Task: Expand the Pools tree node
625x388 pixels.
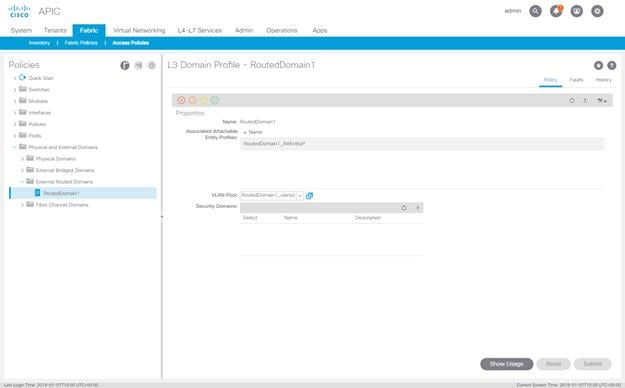Action: [x=15, y=136]
